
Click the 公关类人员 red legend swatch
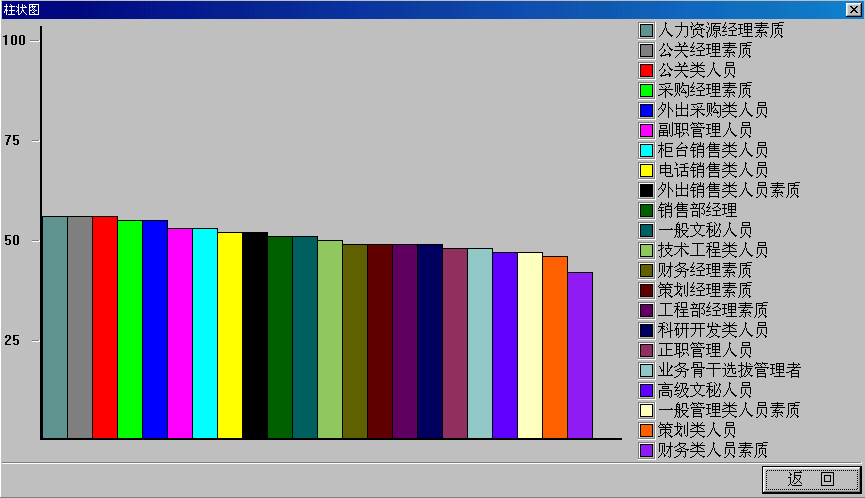point(646,70)
